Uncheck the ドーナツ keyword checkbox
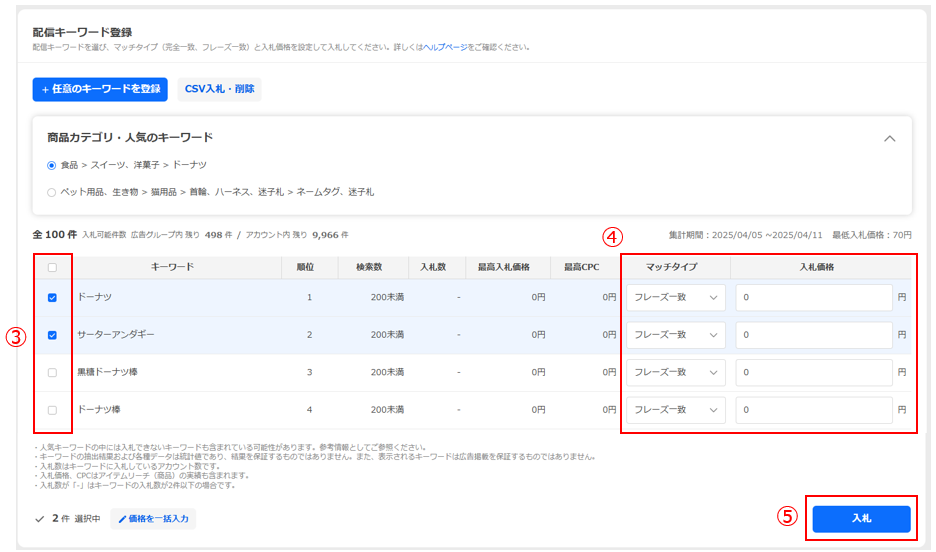 [x=52, y=298]
